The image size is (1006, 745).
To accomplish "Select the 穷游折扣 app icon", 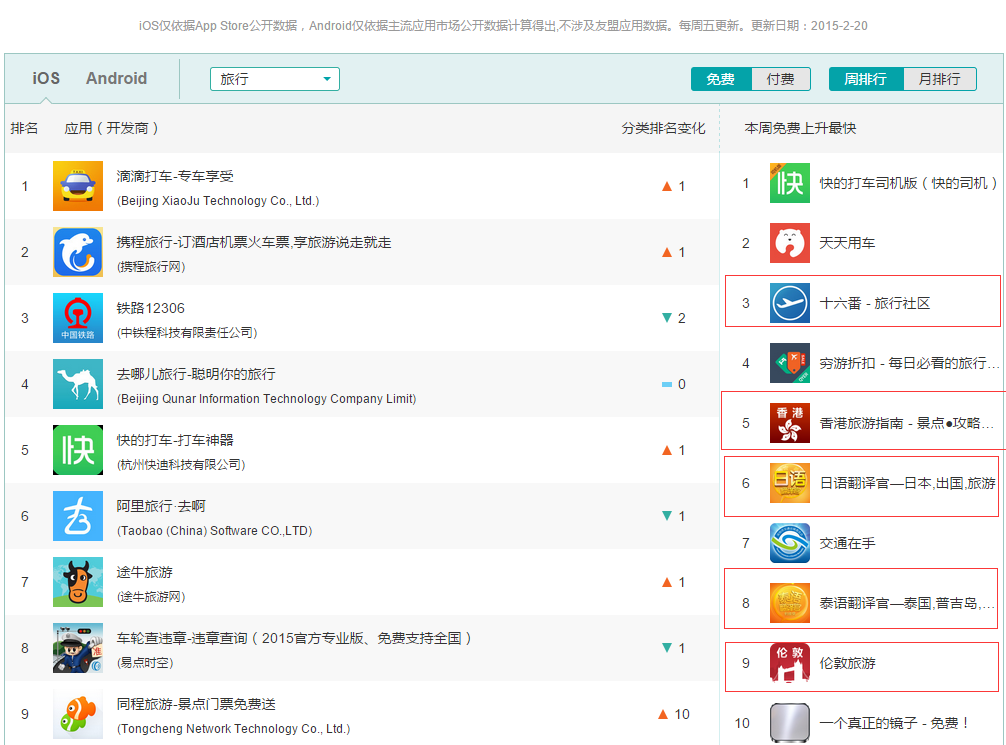I will [x=790, y=363].
